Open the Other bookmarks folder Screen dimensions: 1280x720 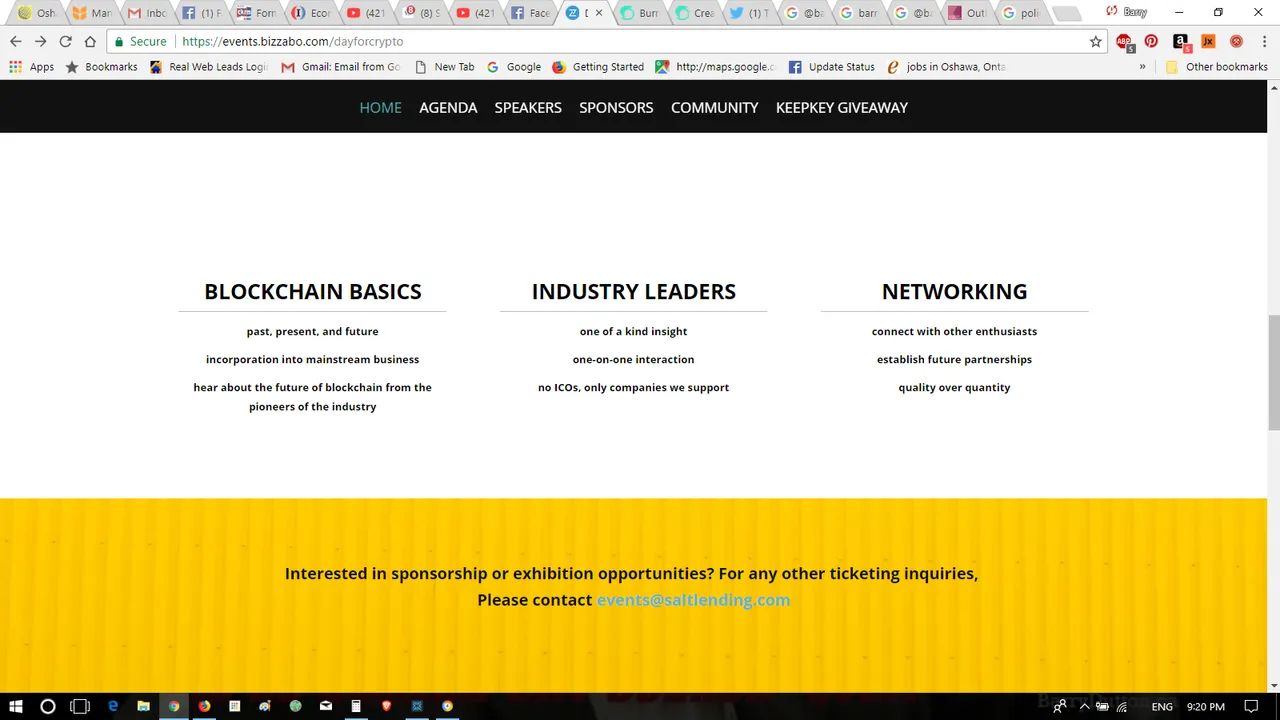(1216, 67)
